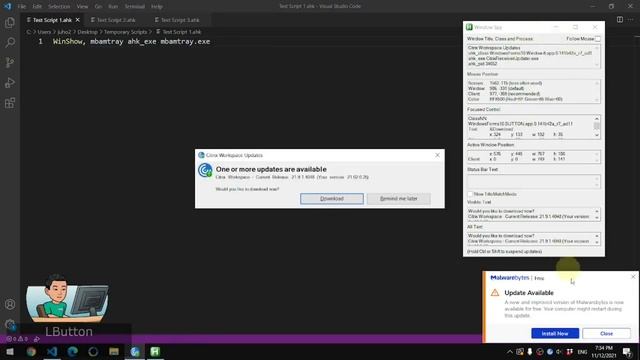
Task: Click the VS Code logo in title bar
Action: tap(7, 6)
